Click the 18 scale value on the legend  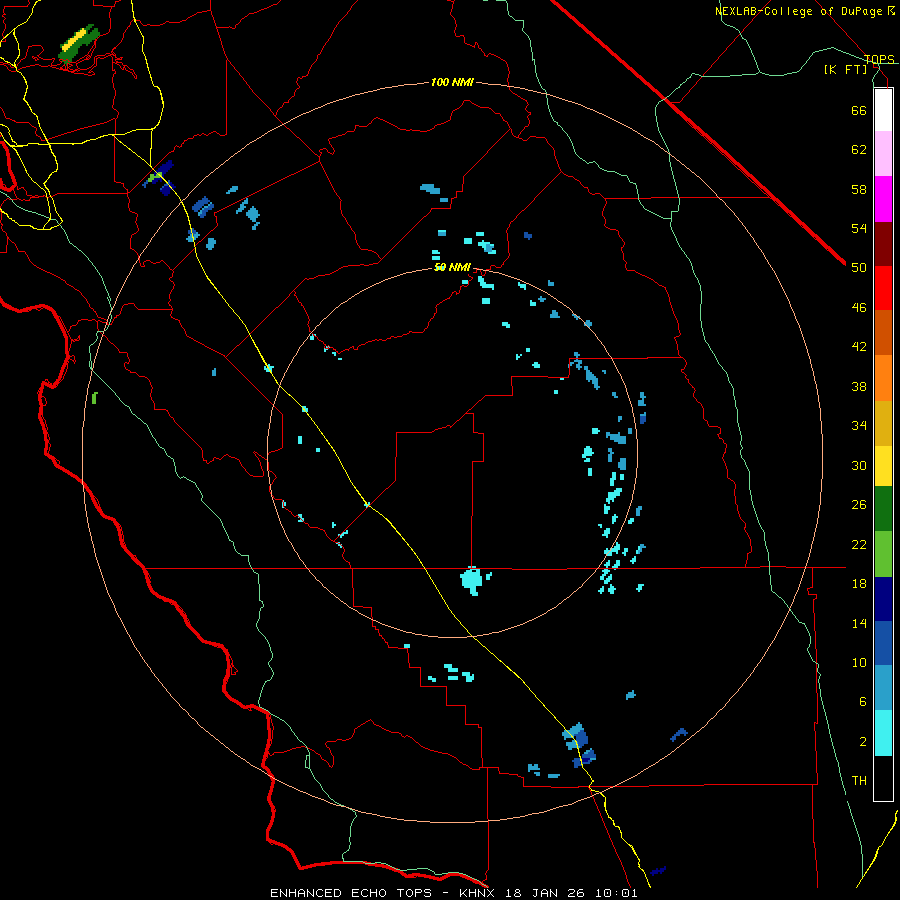[859, 584]
